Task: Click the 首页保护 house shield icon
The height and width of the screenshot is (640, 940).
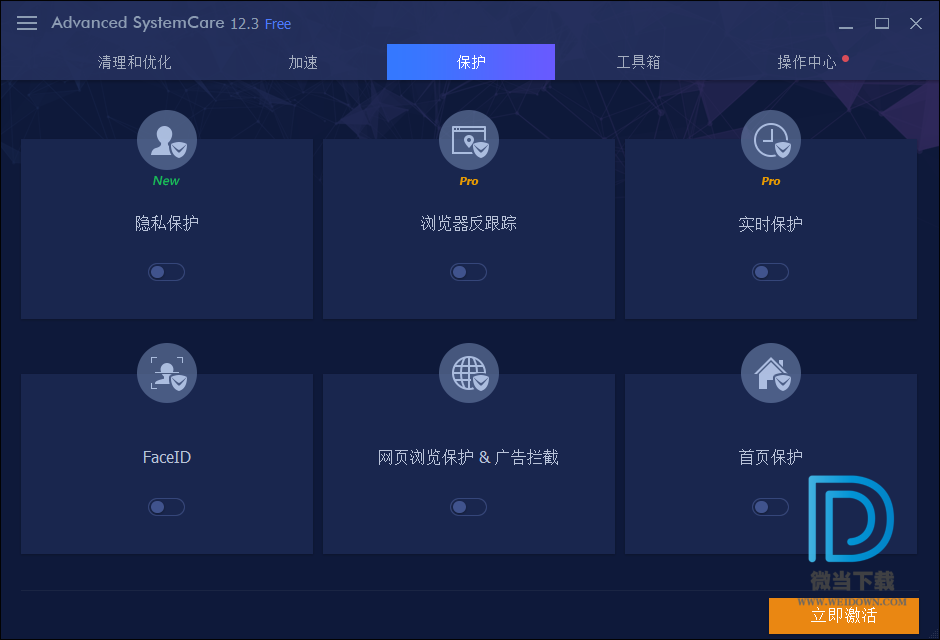Action: point(770,374)
